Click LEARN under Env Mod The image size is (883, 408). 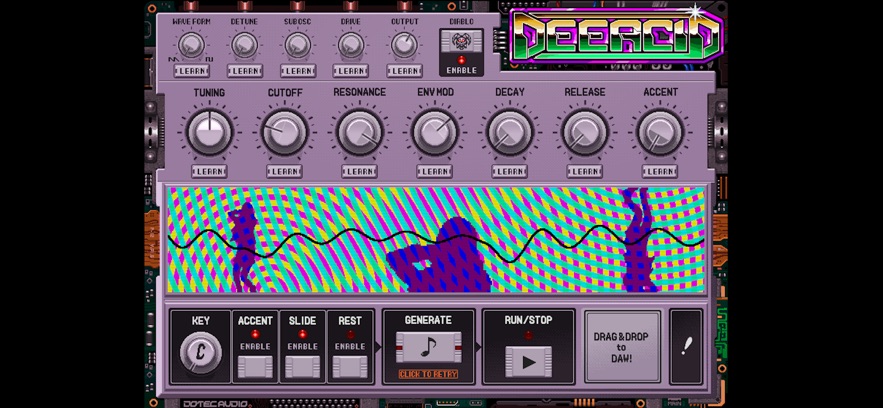[435, 171]
